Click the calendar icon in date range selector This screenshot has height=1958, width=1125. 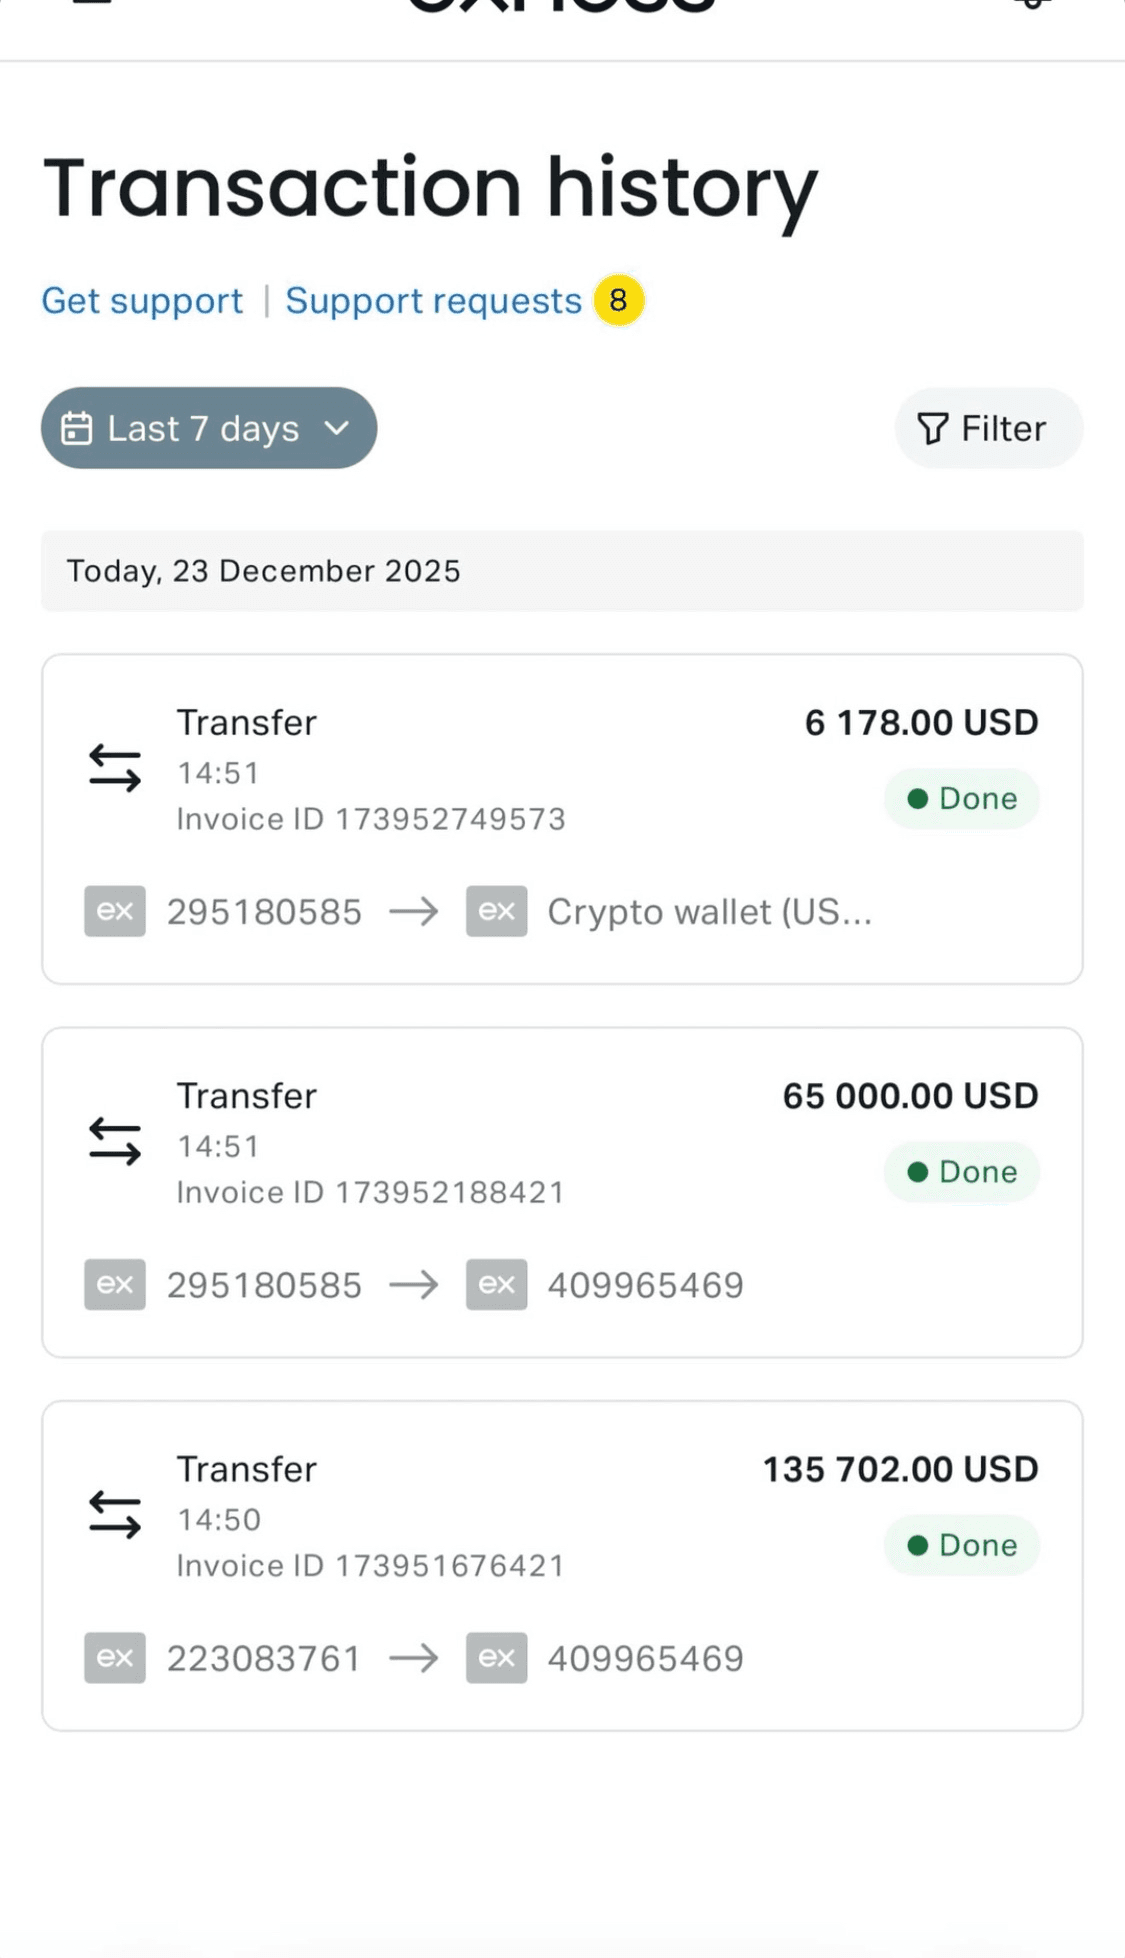pyautogui.click(x=77, y=428)
